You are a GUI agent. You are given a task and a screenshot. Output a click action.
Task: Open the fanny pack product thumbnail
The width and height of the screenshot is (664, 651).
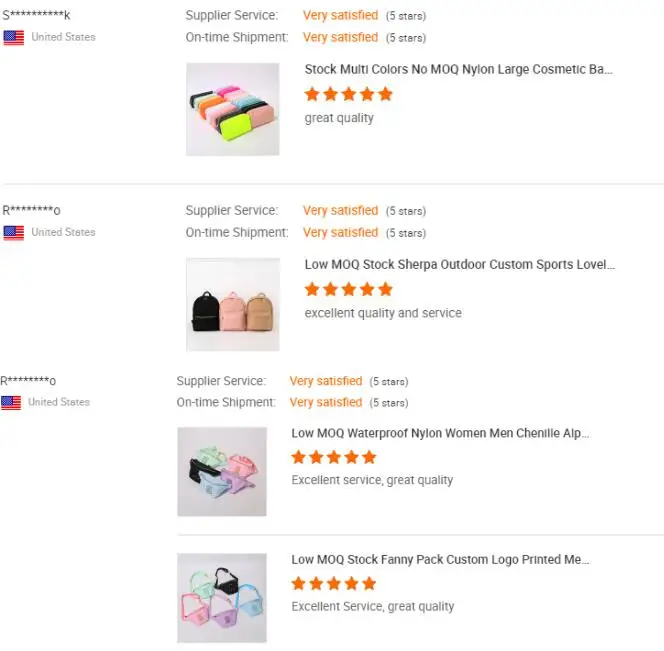(222, 598)
